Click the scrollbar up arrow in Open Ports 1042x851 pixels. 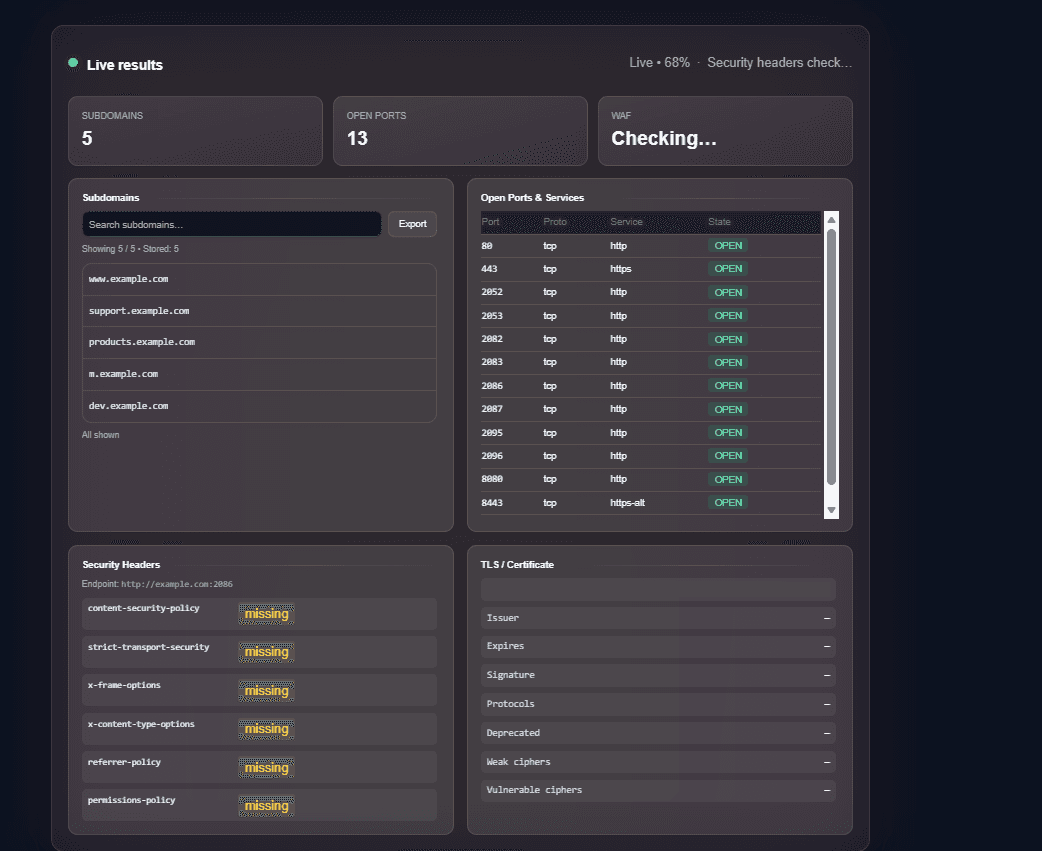[831, 220]
